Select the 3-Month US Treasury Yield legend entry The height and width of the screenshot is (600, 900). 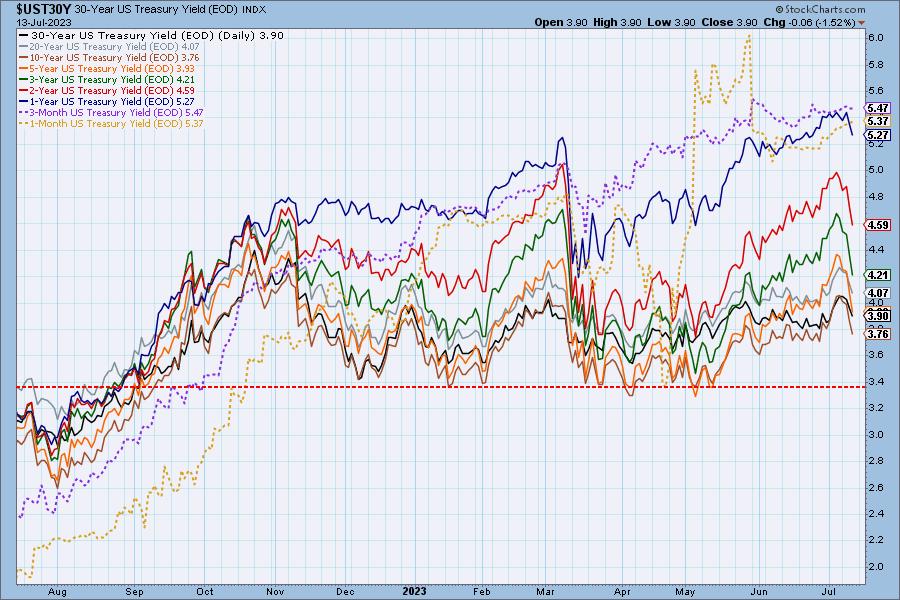click(111, 113)
